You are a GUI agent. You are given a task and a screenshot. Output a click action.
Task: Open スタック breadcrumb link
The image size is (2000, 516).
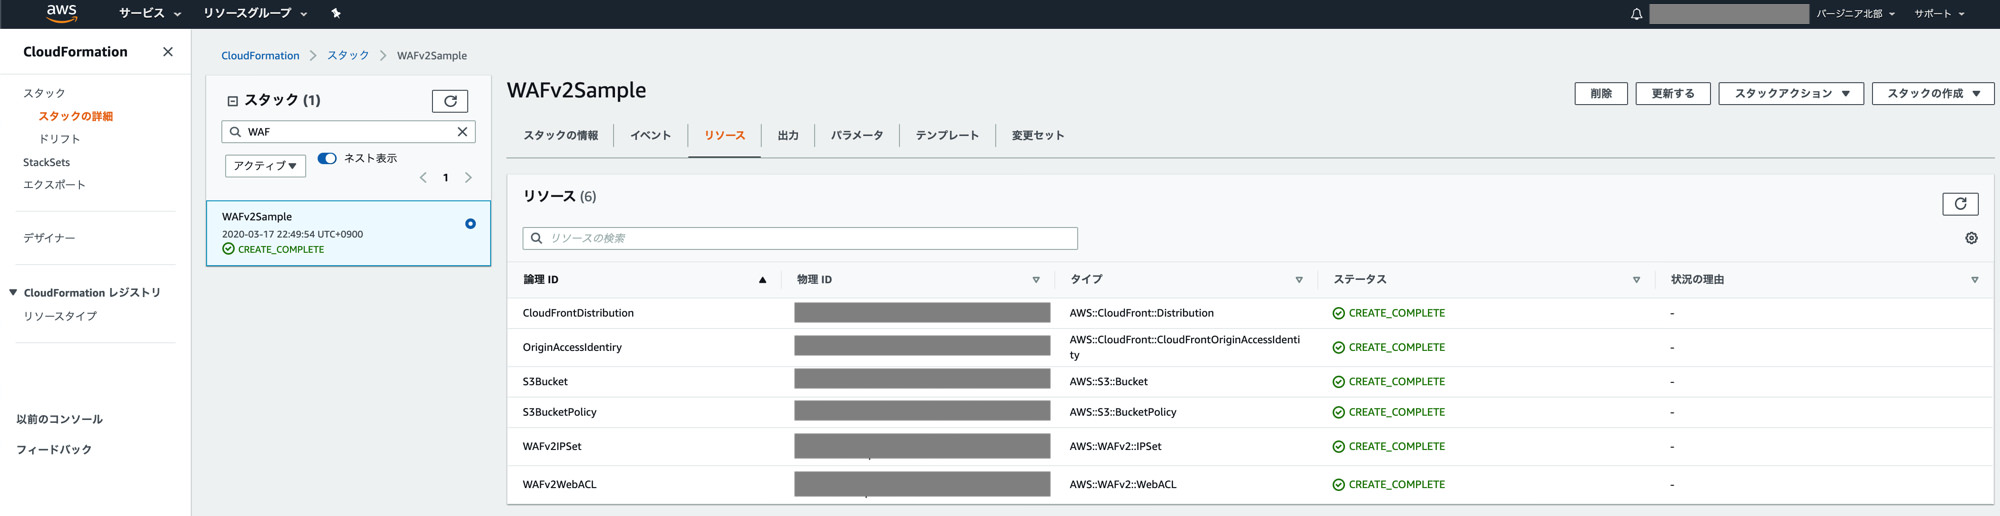coord(348,56)
